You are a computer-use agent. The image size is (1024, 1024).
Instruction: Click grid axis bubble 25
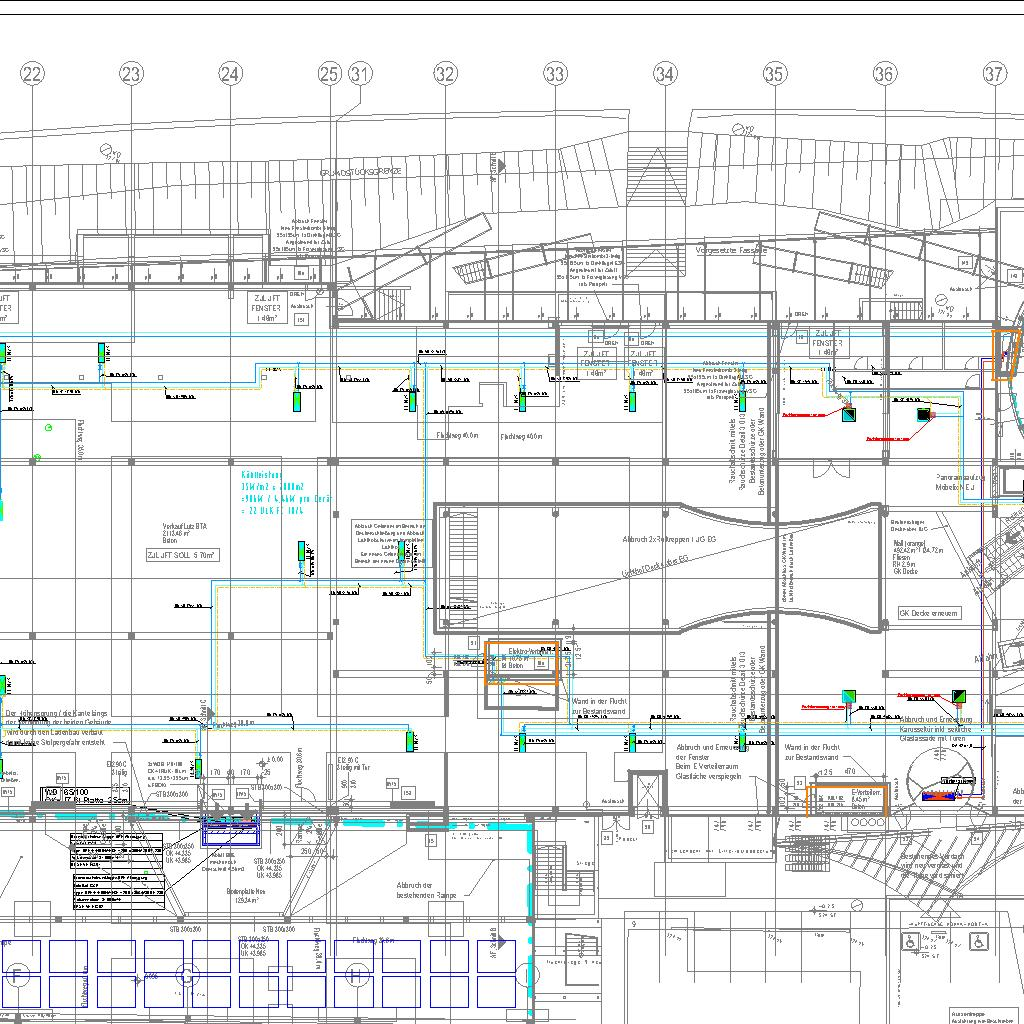(330, 74)
